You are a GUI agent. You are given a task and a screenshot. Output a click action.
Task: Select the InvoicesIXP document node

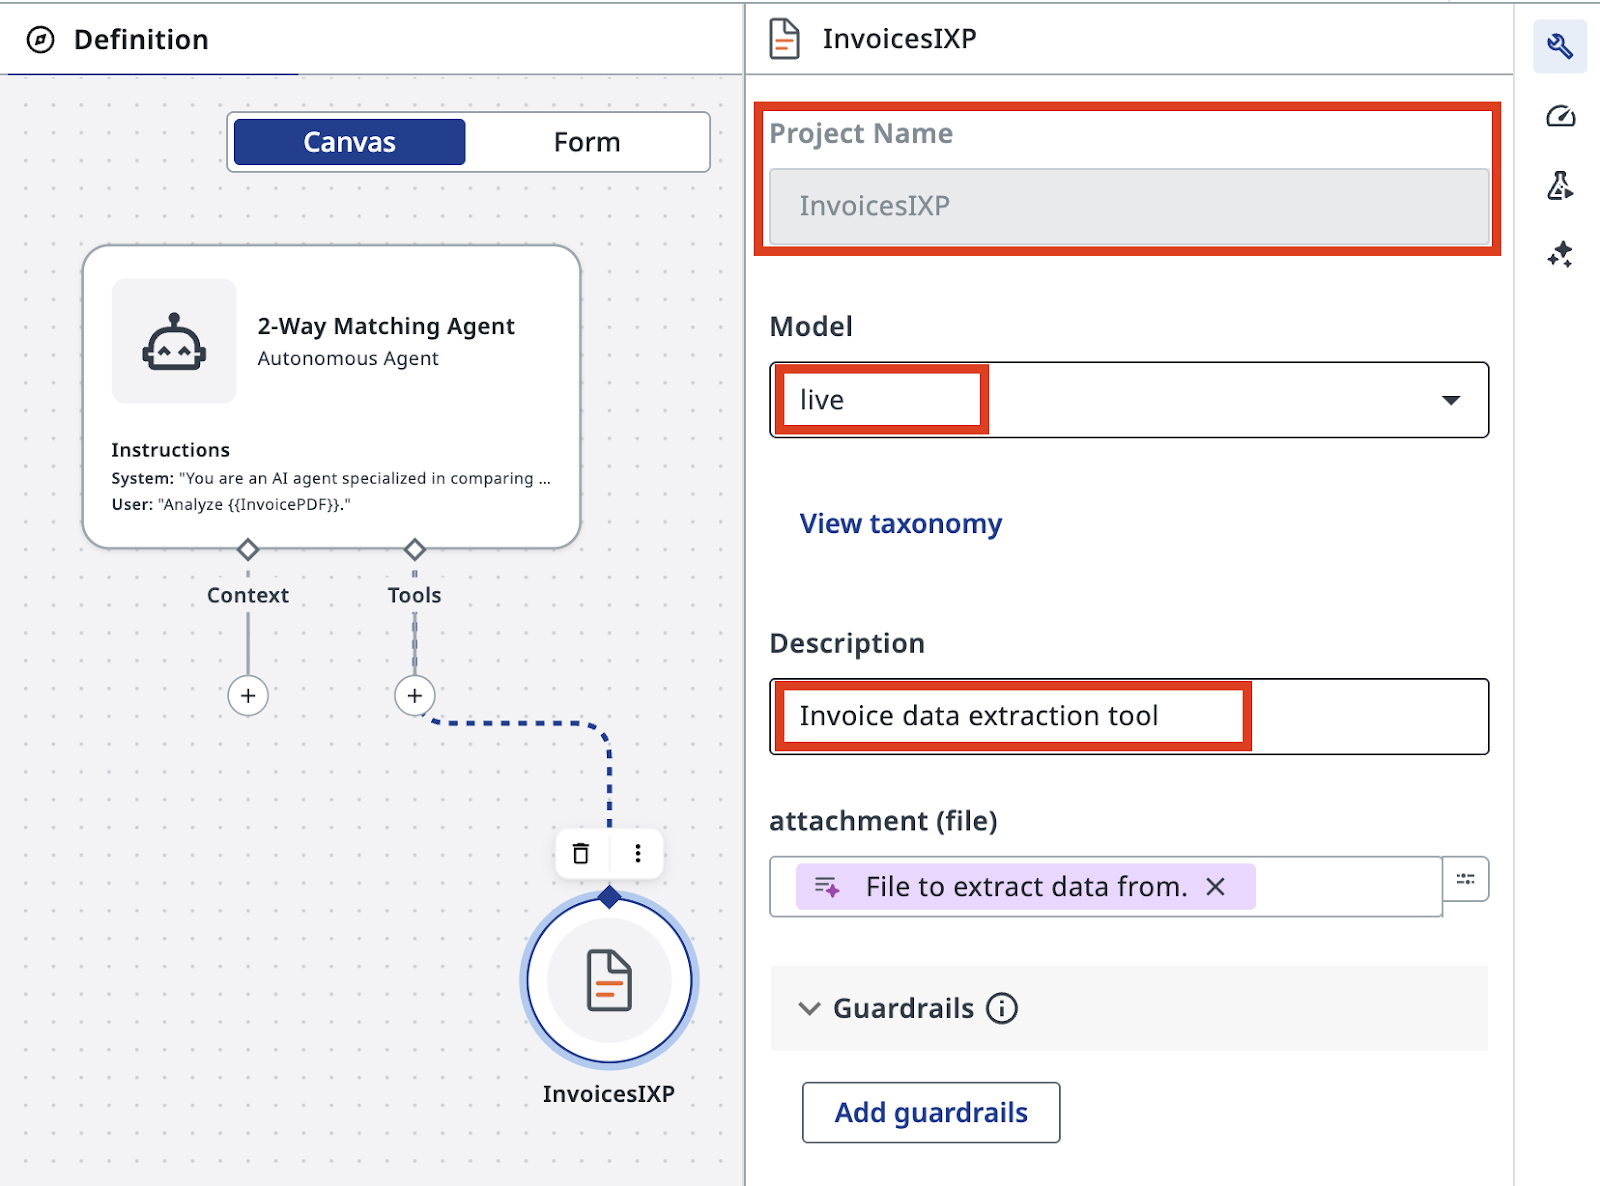point(609,981)
